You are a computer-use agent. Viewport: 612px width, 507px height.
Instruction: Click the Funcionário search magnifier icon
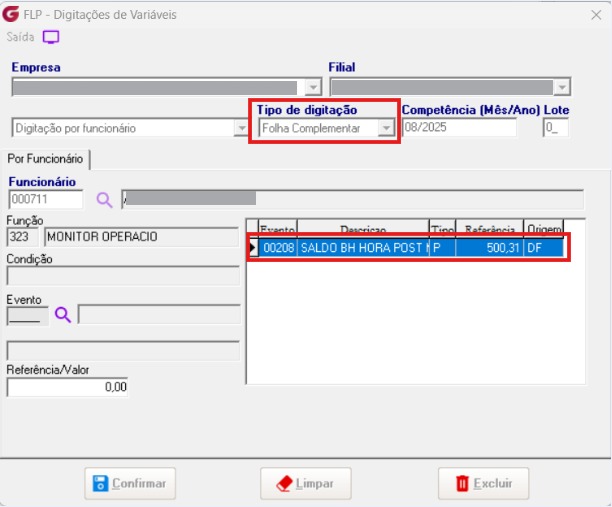[x=104, y=200]
